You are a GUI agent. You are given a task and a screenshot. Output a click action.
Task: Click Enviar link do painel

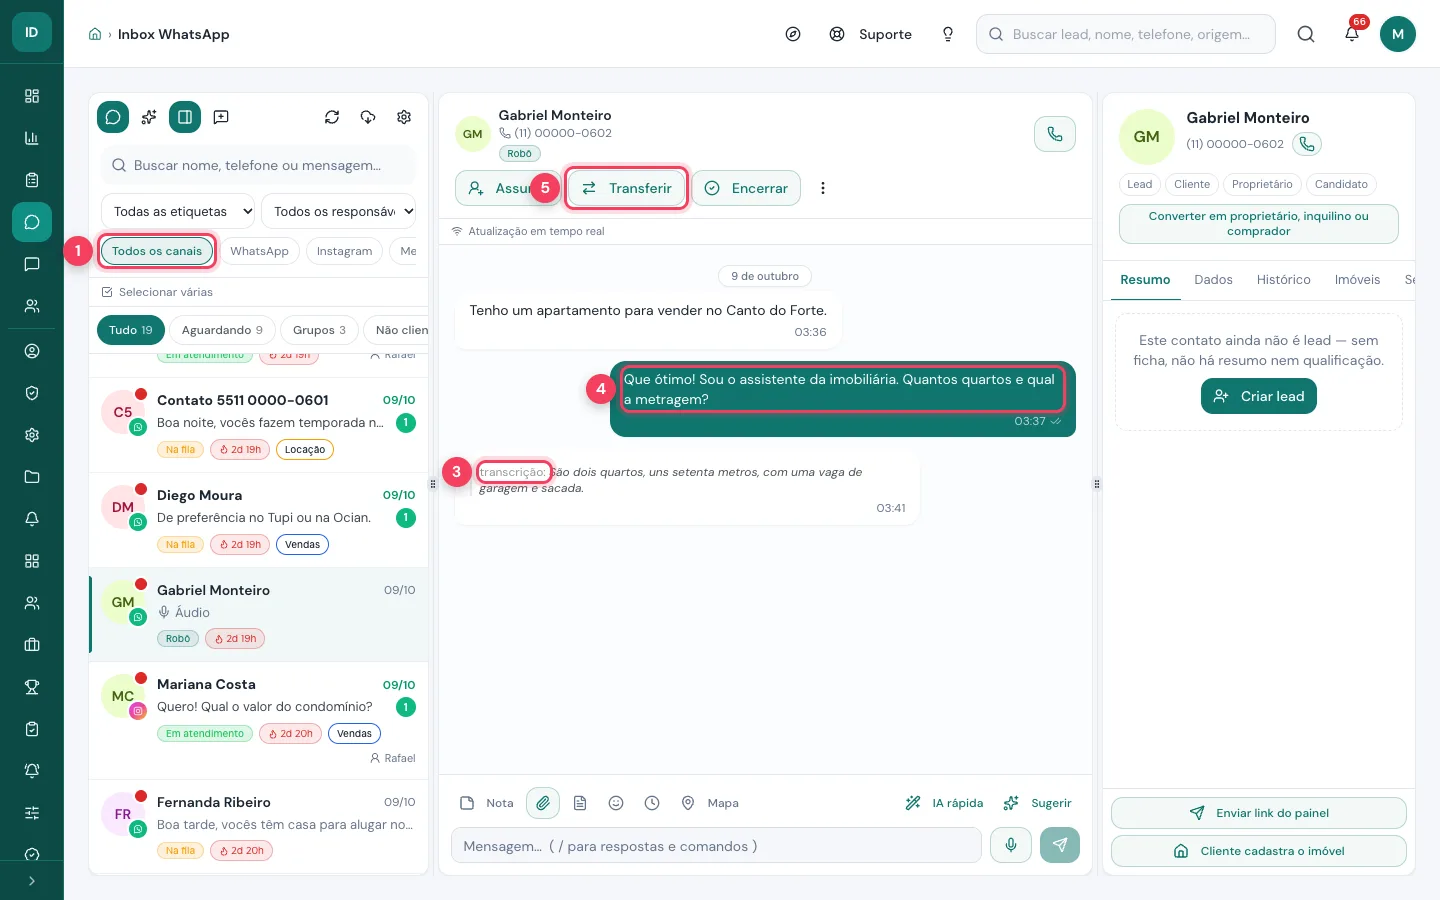[1259, 813]
